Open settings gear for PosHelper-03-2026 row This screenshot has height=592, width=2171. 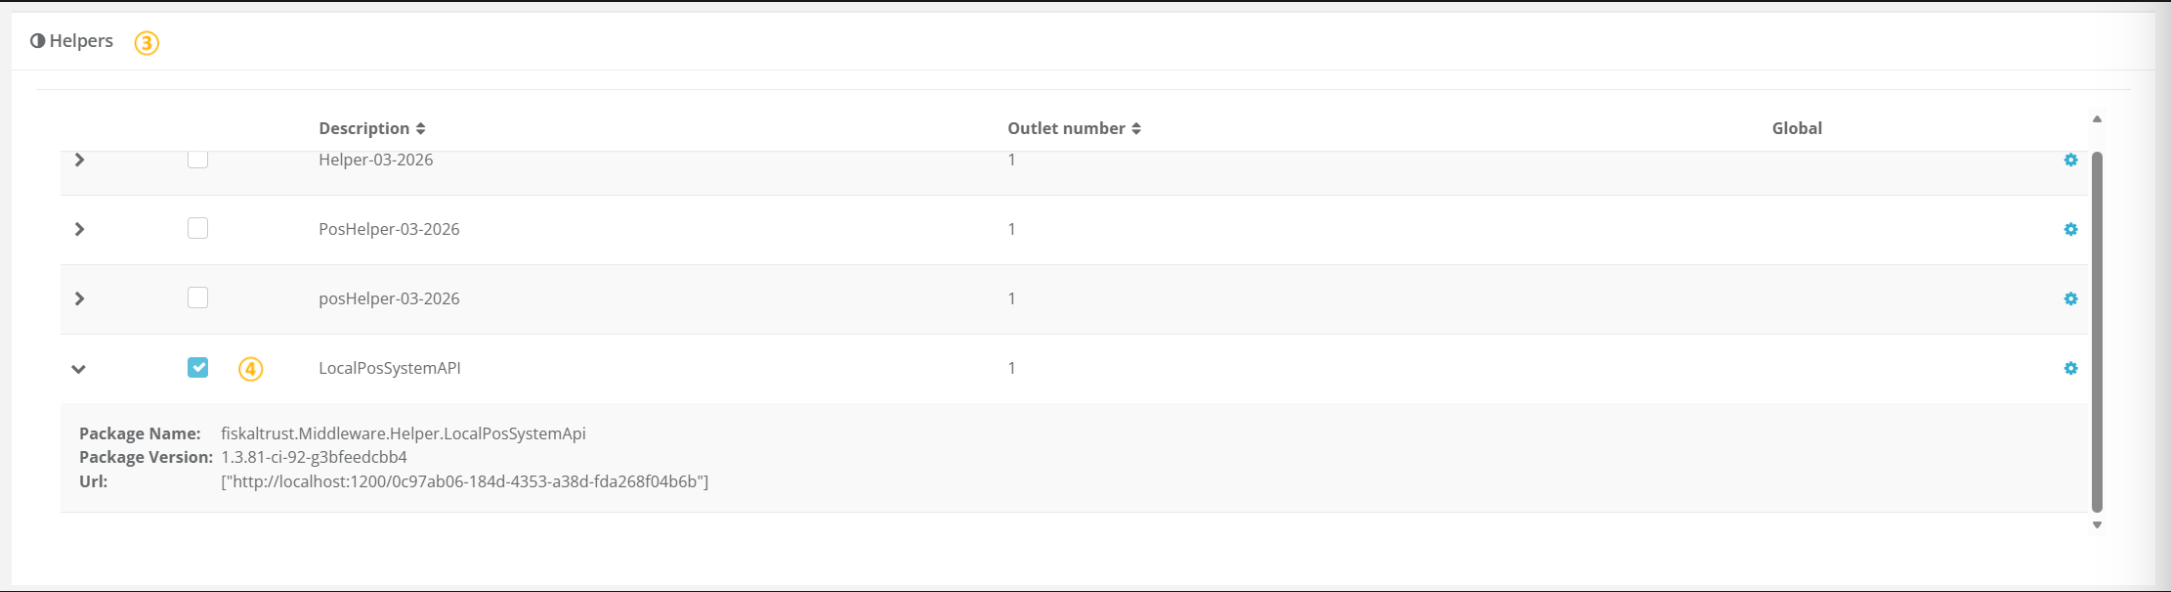[2070, 229]
